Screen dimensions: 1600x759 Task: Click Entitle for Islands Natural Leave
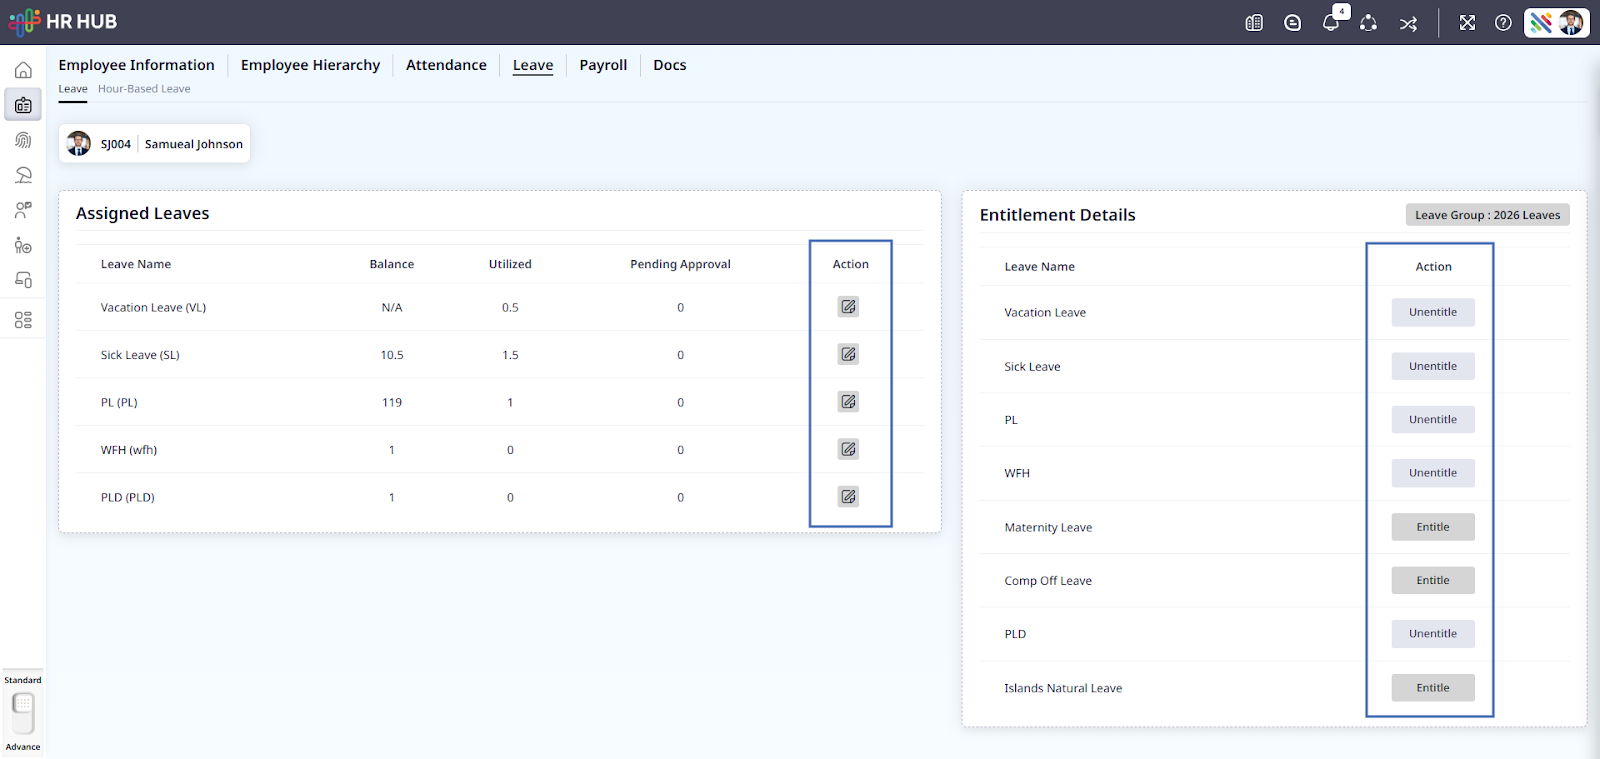pyautogui.click(x=1432, y=688)
